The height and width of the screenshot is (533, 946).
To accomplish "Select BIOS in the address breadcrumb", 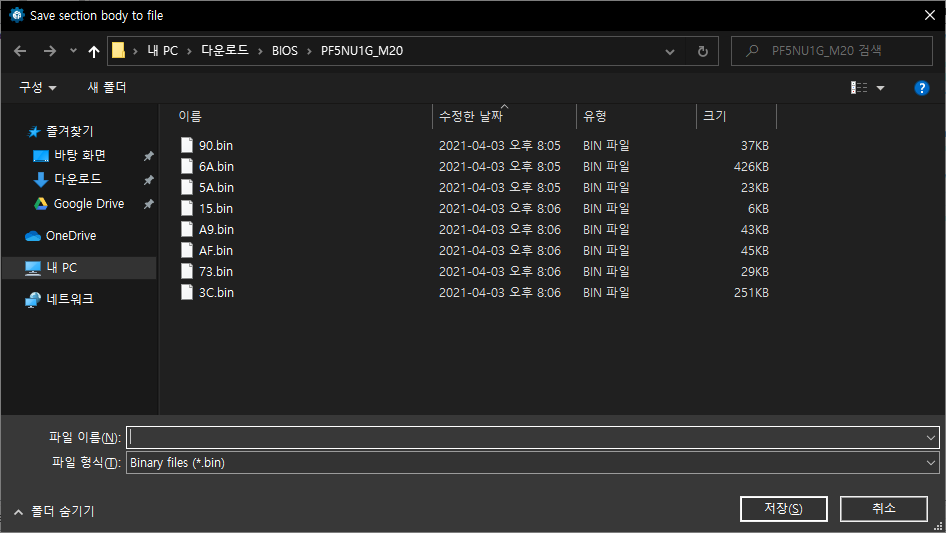I will point(285,51).
